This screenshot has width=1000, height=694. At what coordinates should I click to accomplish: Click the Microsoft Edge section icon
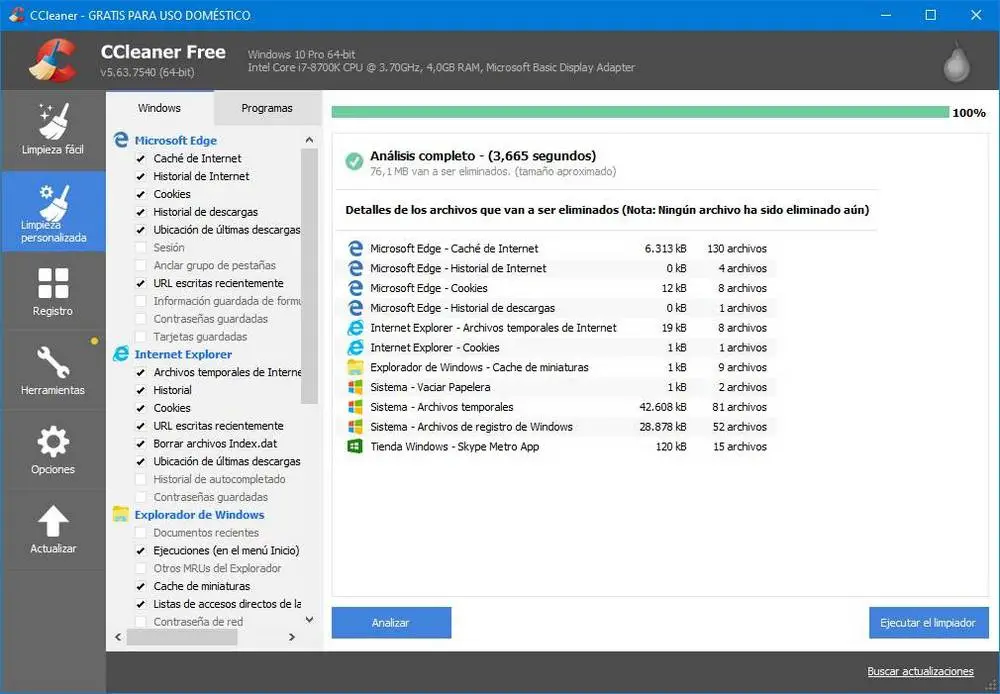pos(121,140)
